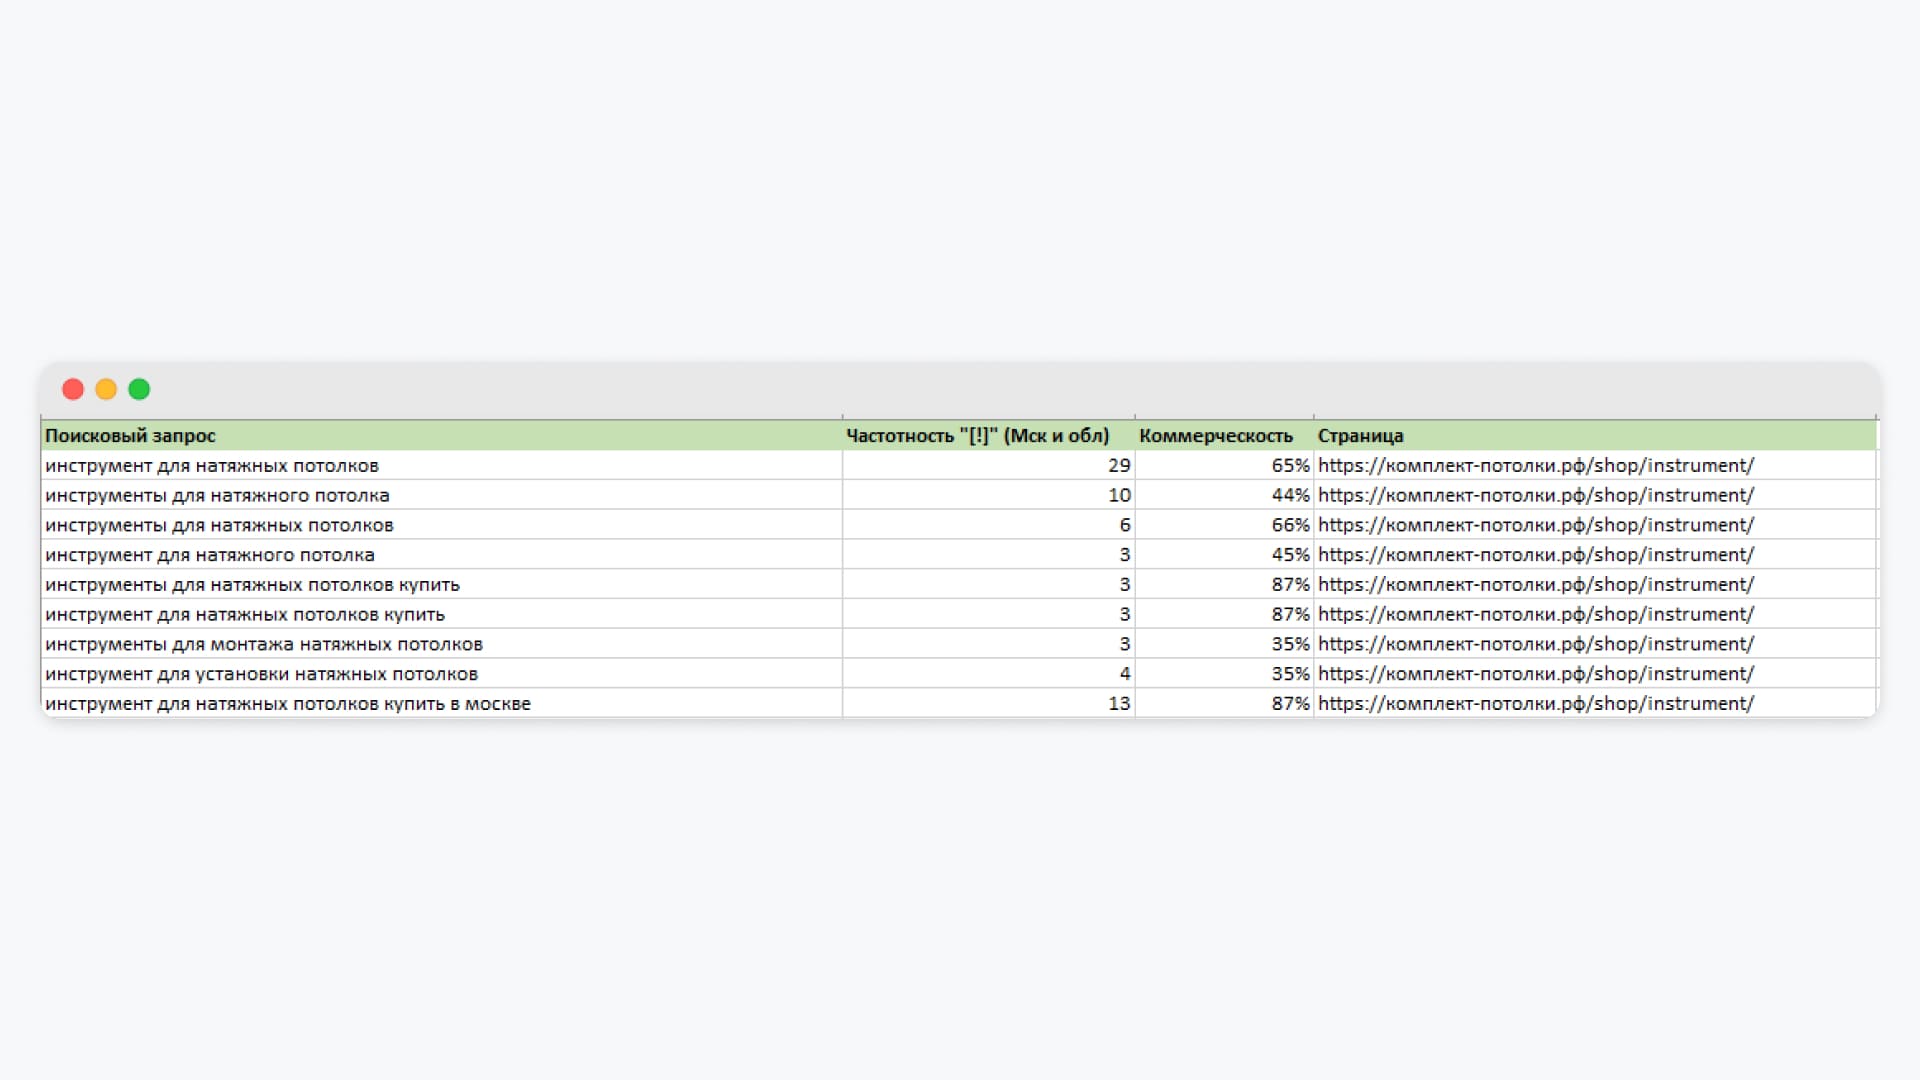Open the URL in 'купить в москве' row

pyautogui.click(x=1536, y=704)
